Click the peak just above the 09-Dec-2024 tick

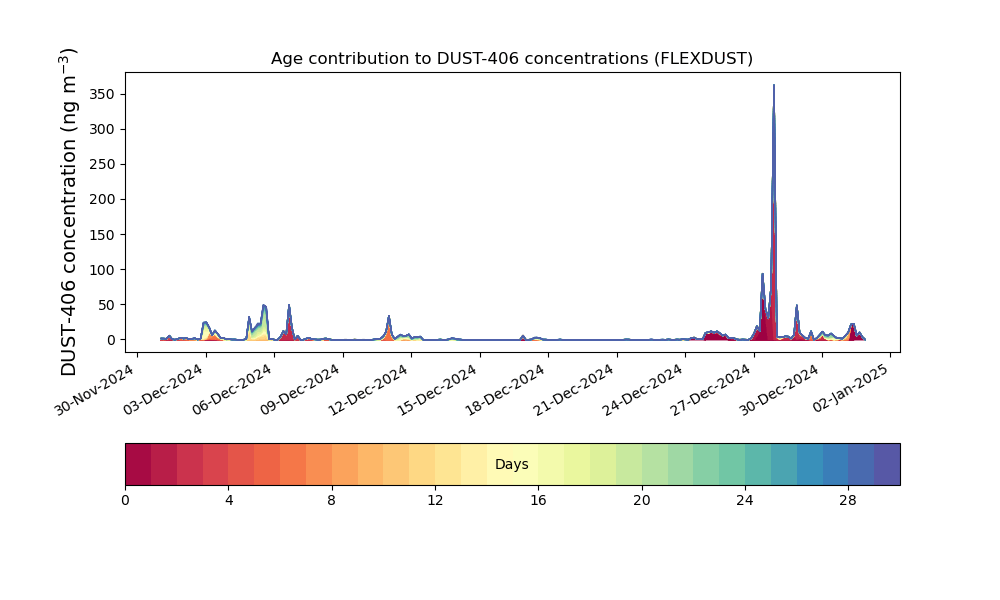click(289, 322)
